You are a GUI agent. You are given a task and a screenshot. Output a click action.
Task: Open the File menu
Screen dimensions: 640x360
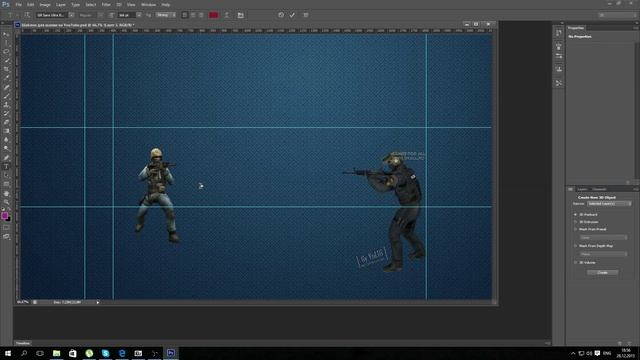(x=19, y=4)
